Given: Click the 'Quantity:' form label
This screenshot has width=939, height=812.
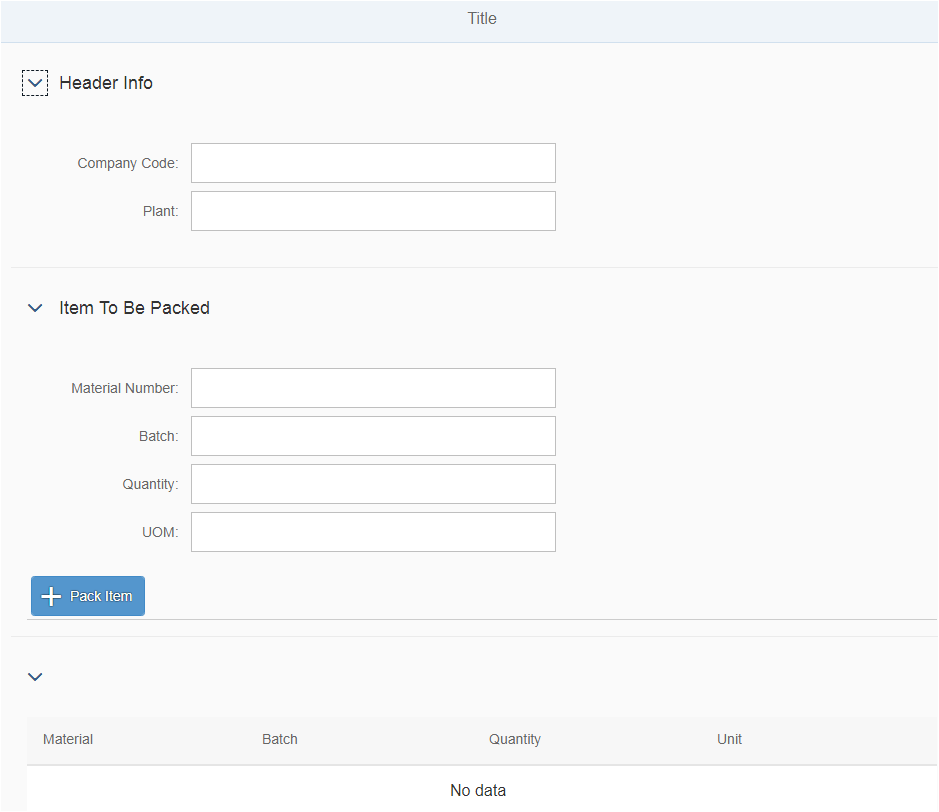Looking at the screenshot, I should click(x=151, y=484).
